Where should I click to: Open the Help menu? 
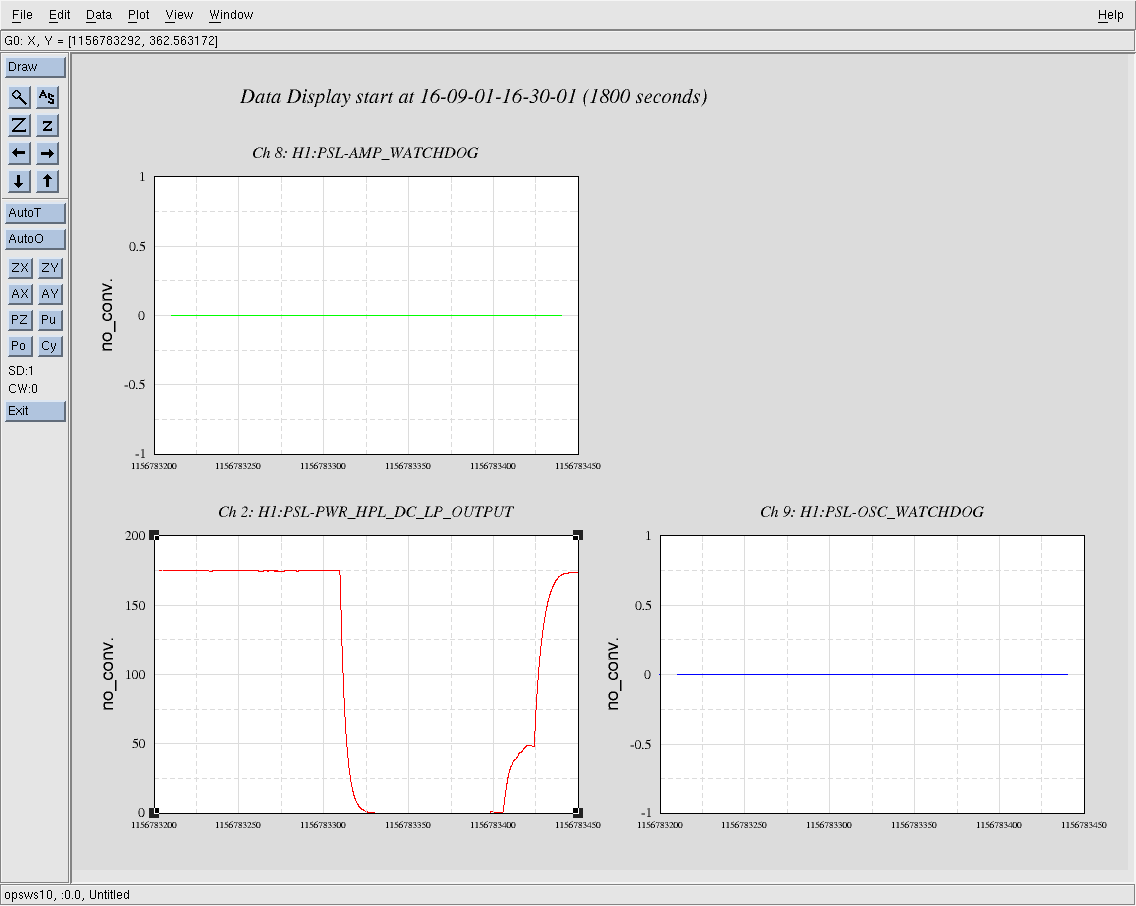coord(1110,14)
